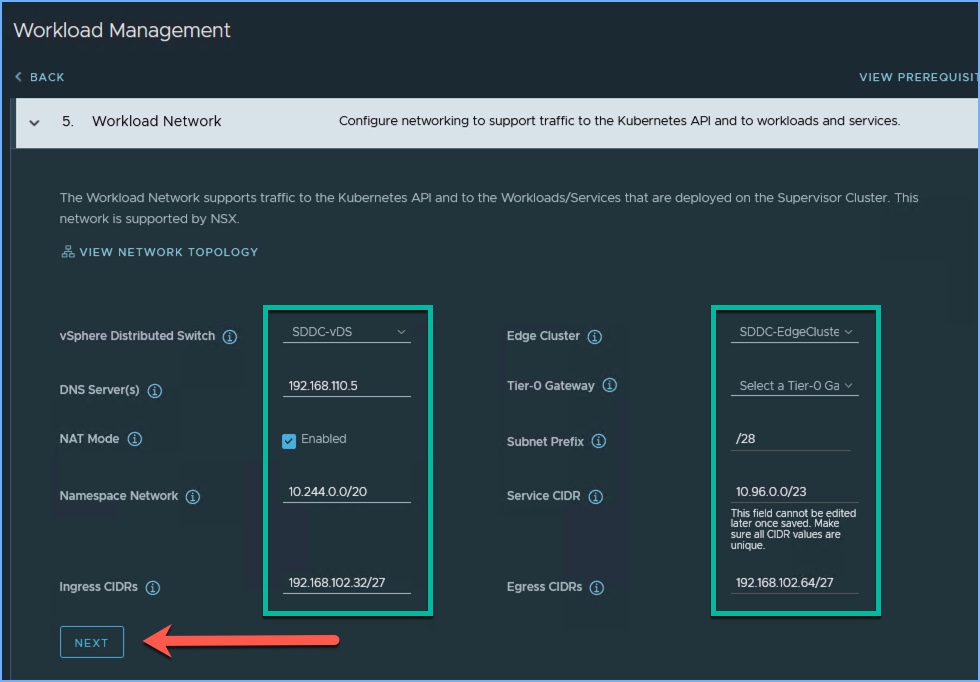This screenshot has height=682, width=980.
Task: Click the DNS Server(s) input field
Action: (x=346, y=386)
